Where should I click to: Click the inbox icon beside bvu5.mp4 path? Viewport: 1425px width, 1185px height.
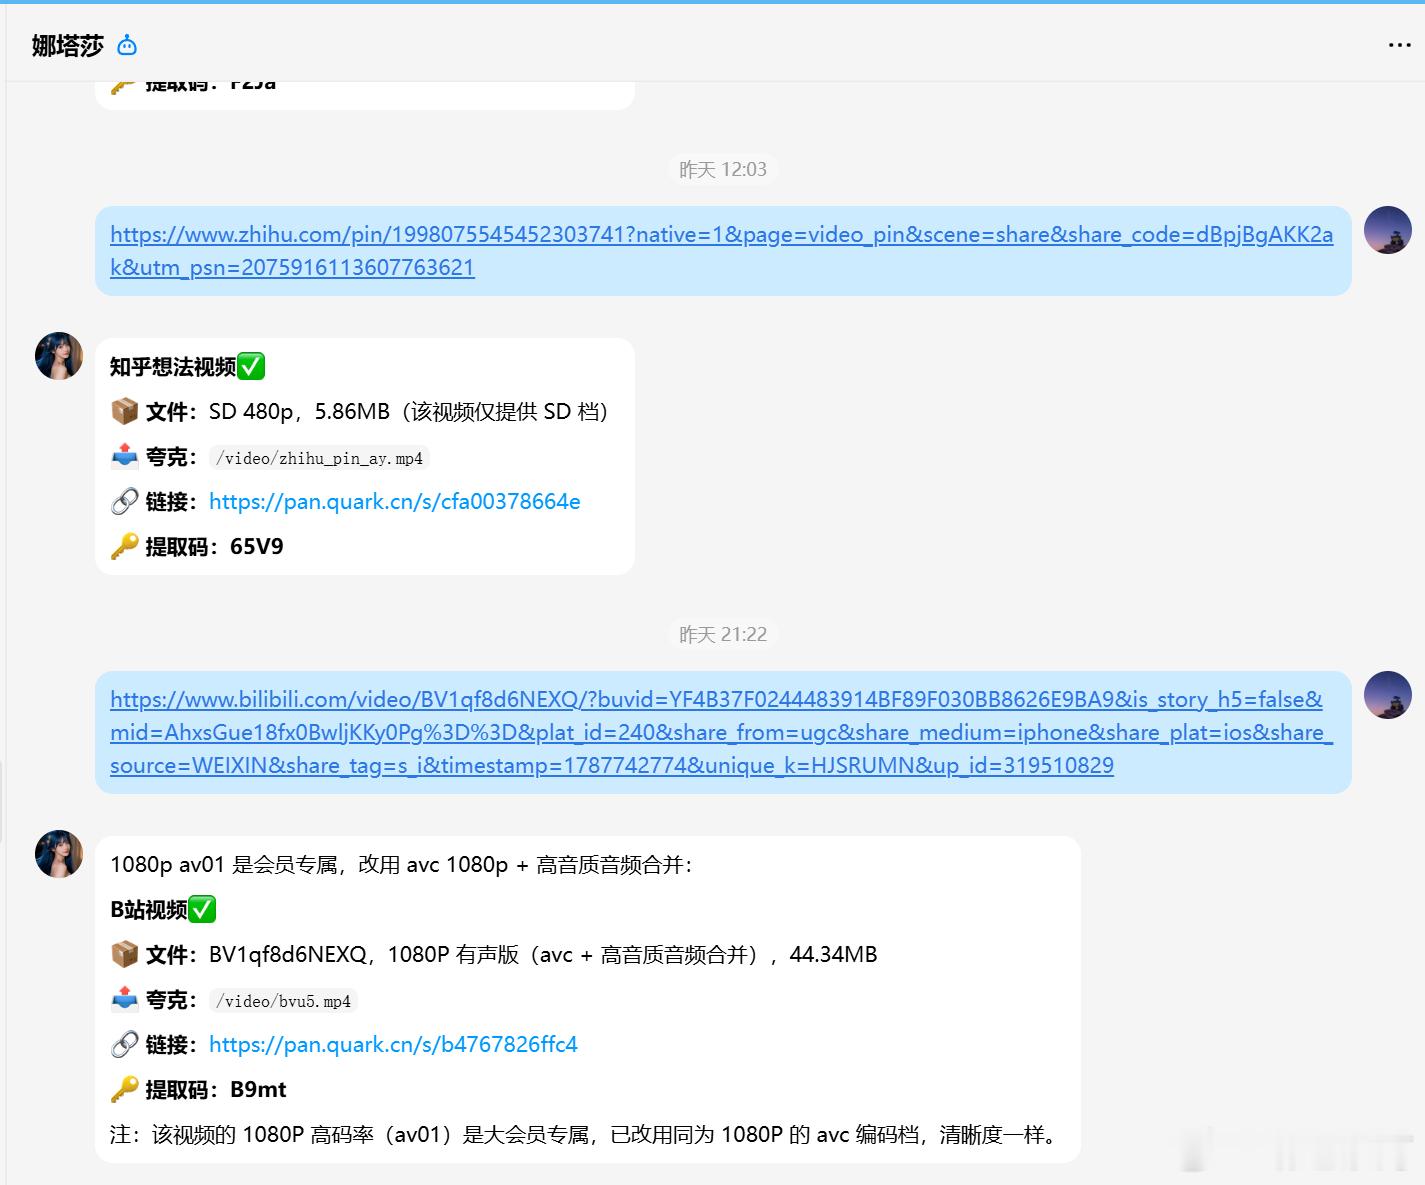click(x=124, y=1000)
